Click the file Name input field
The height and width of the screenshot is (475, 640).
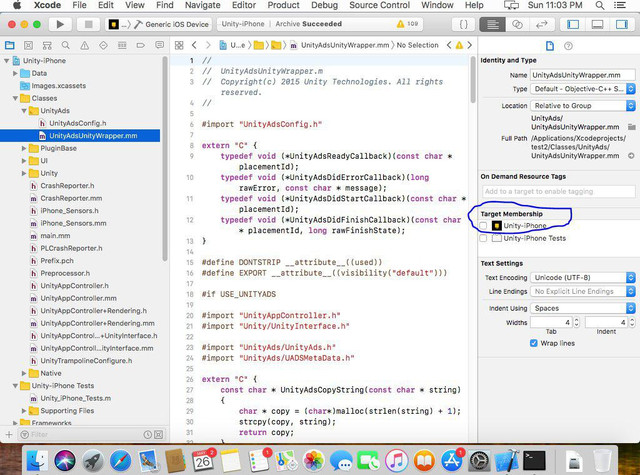(x=582, y=75)
